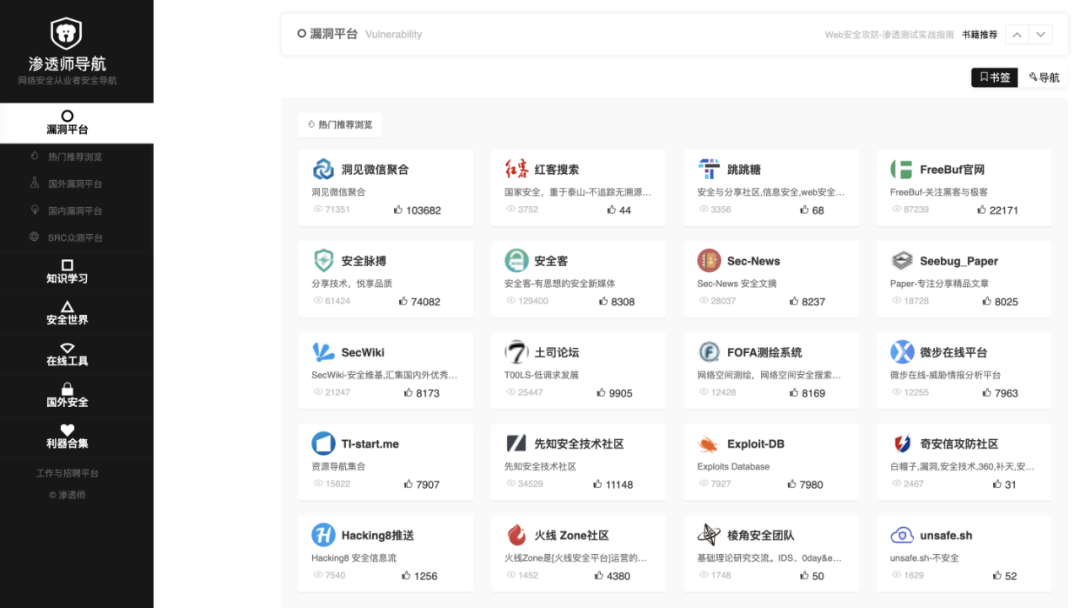Show previous recommendation with up chevron

[1017, 34]
